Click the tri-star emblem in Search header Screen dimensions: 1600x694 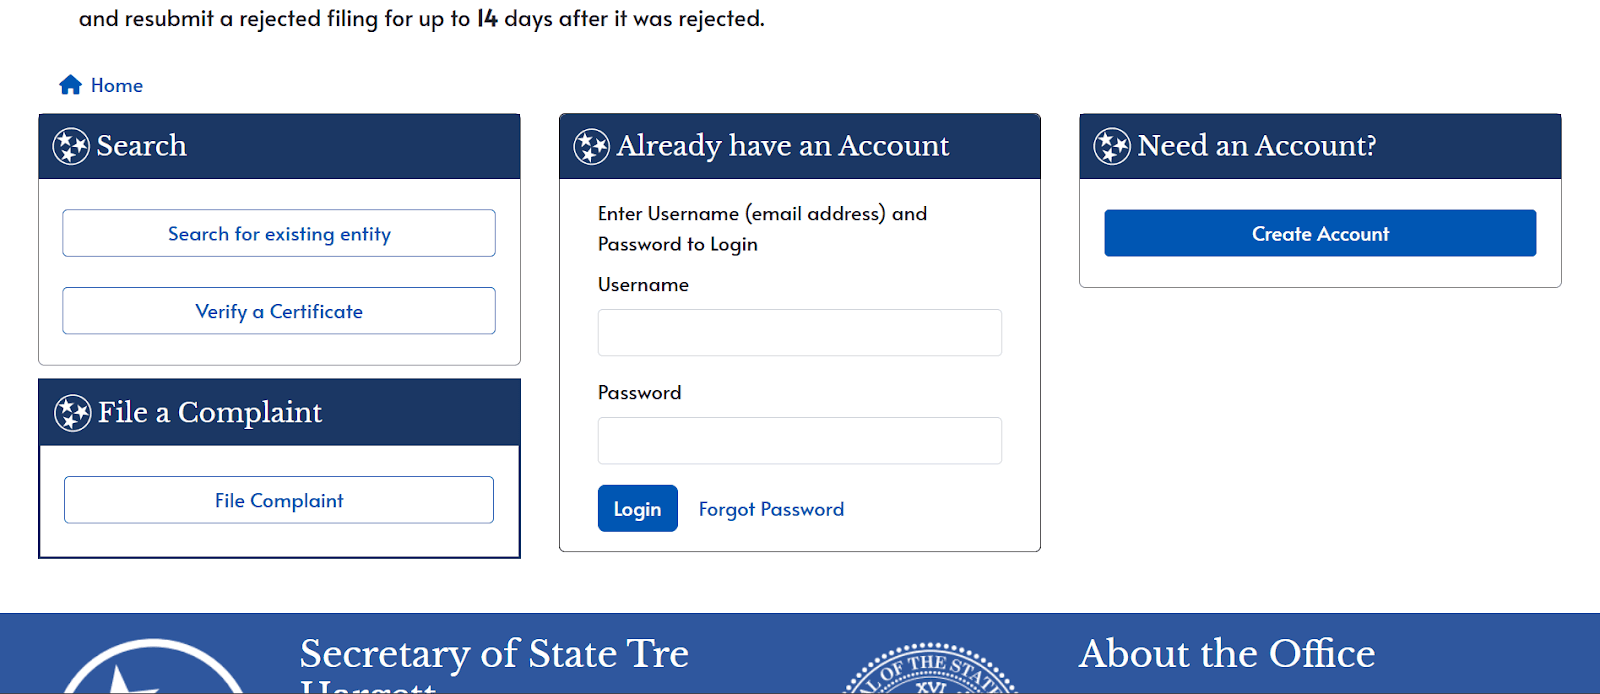point(71,146)
